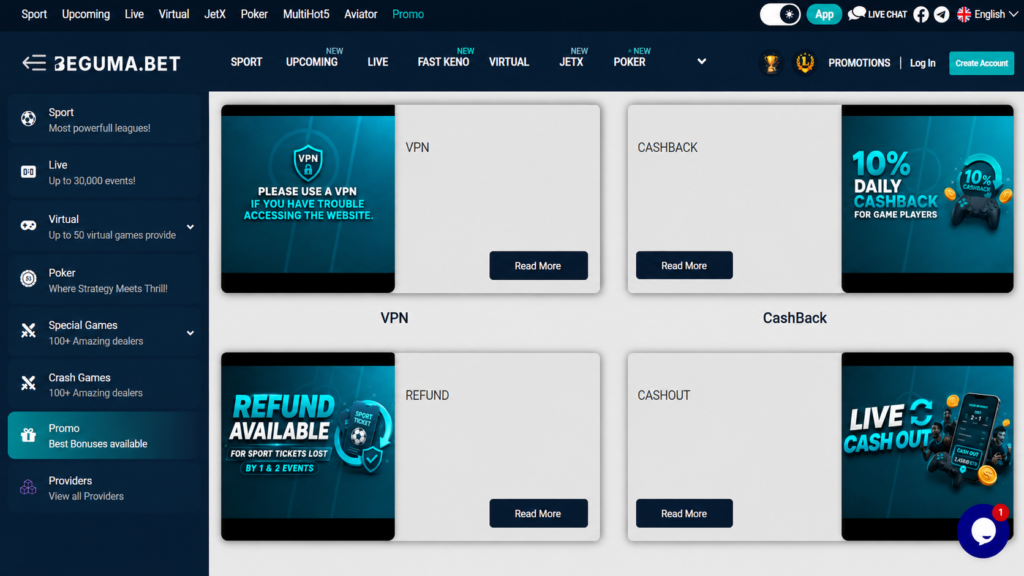The height and width of the screenshot is (576, 1024).
Task: Open Promo sidebar gift icon
Action: point(28,435)
